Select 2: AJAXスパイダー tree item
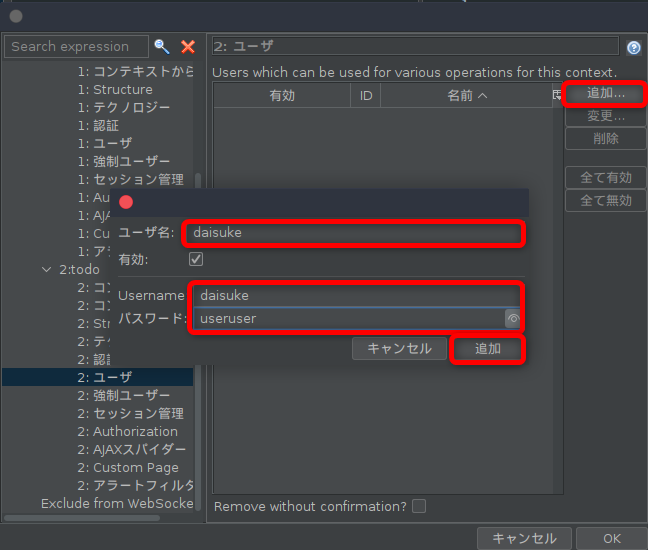Viewport: 648px width, 550px height. pos(131,450)
